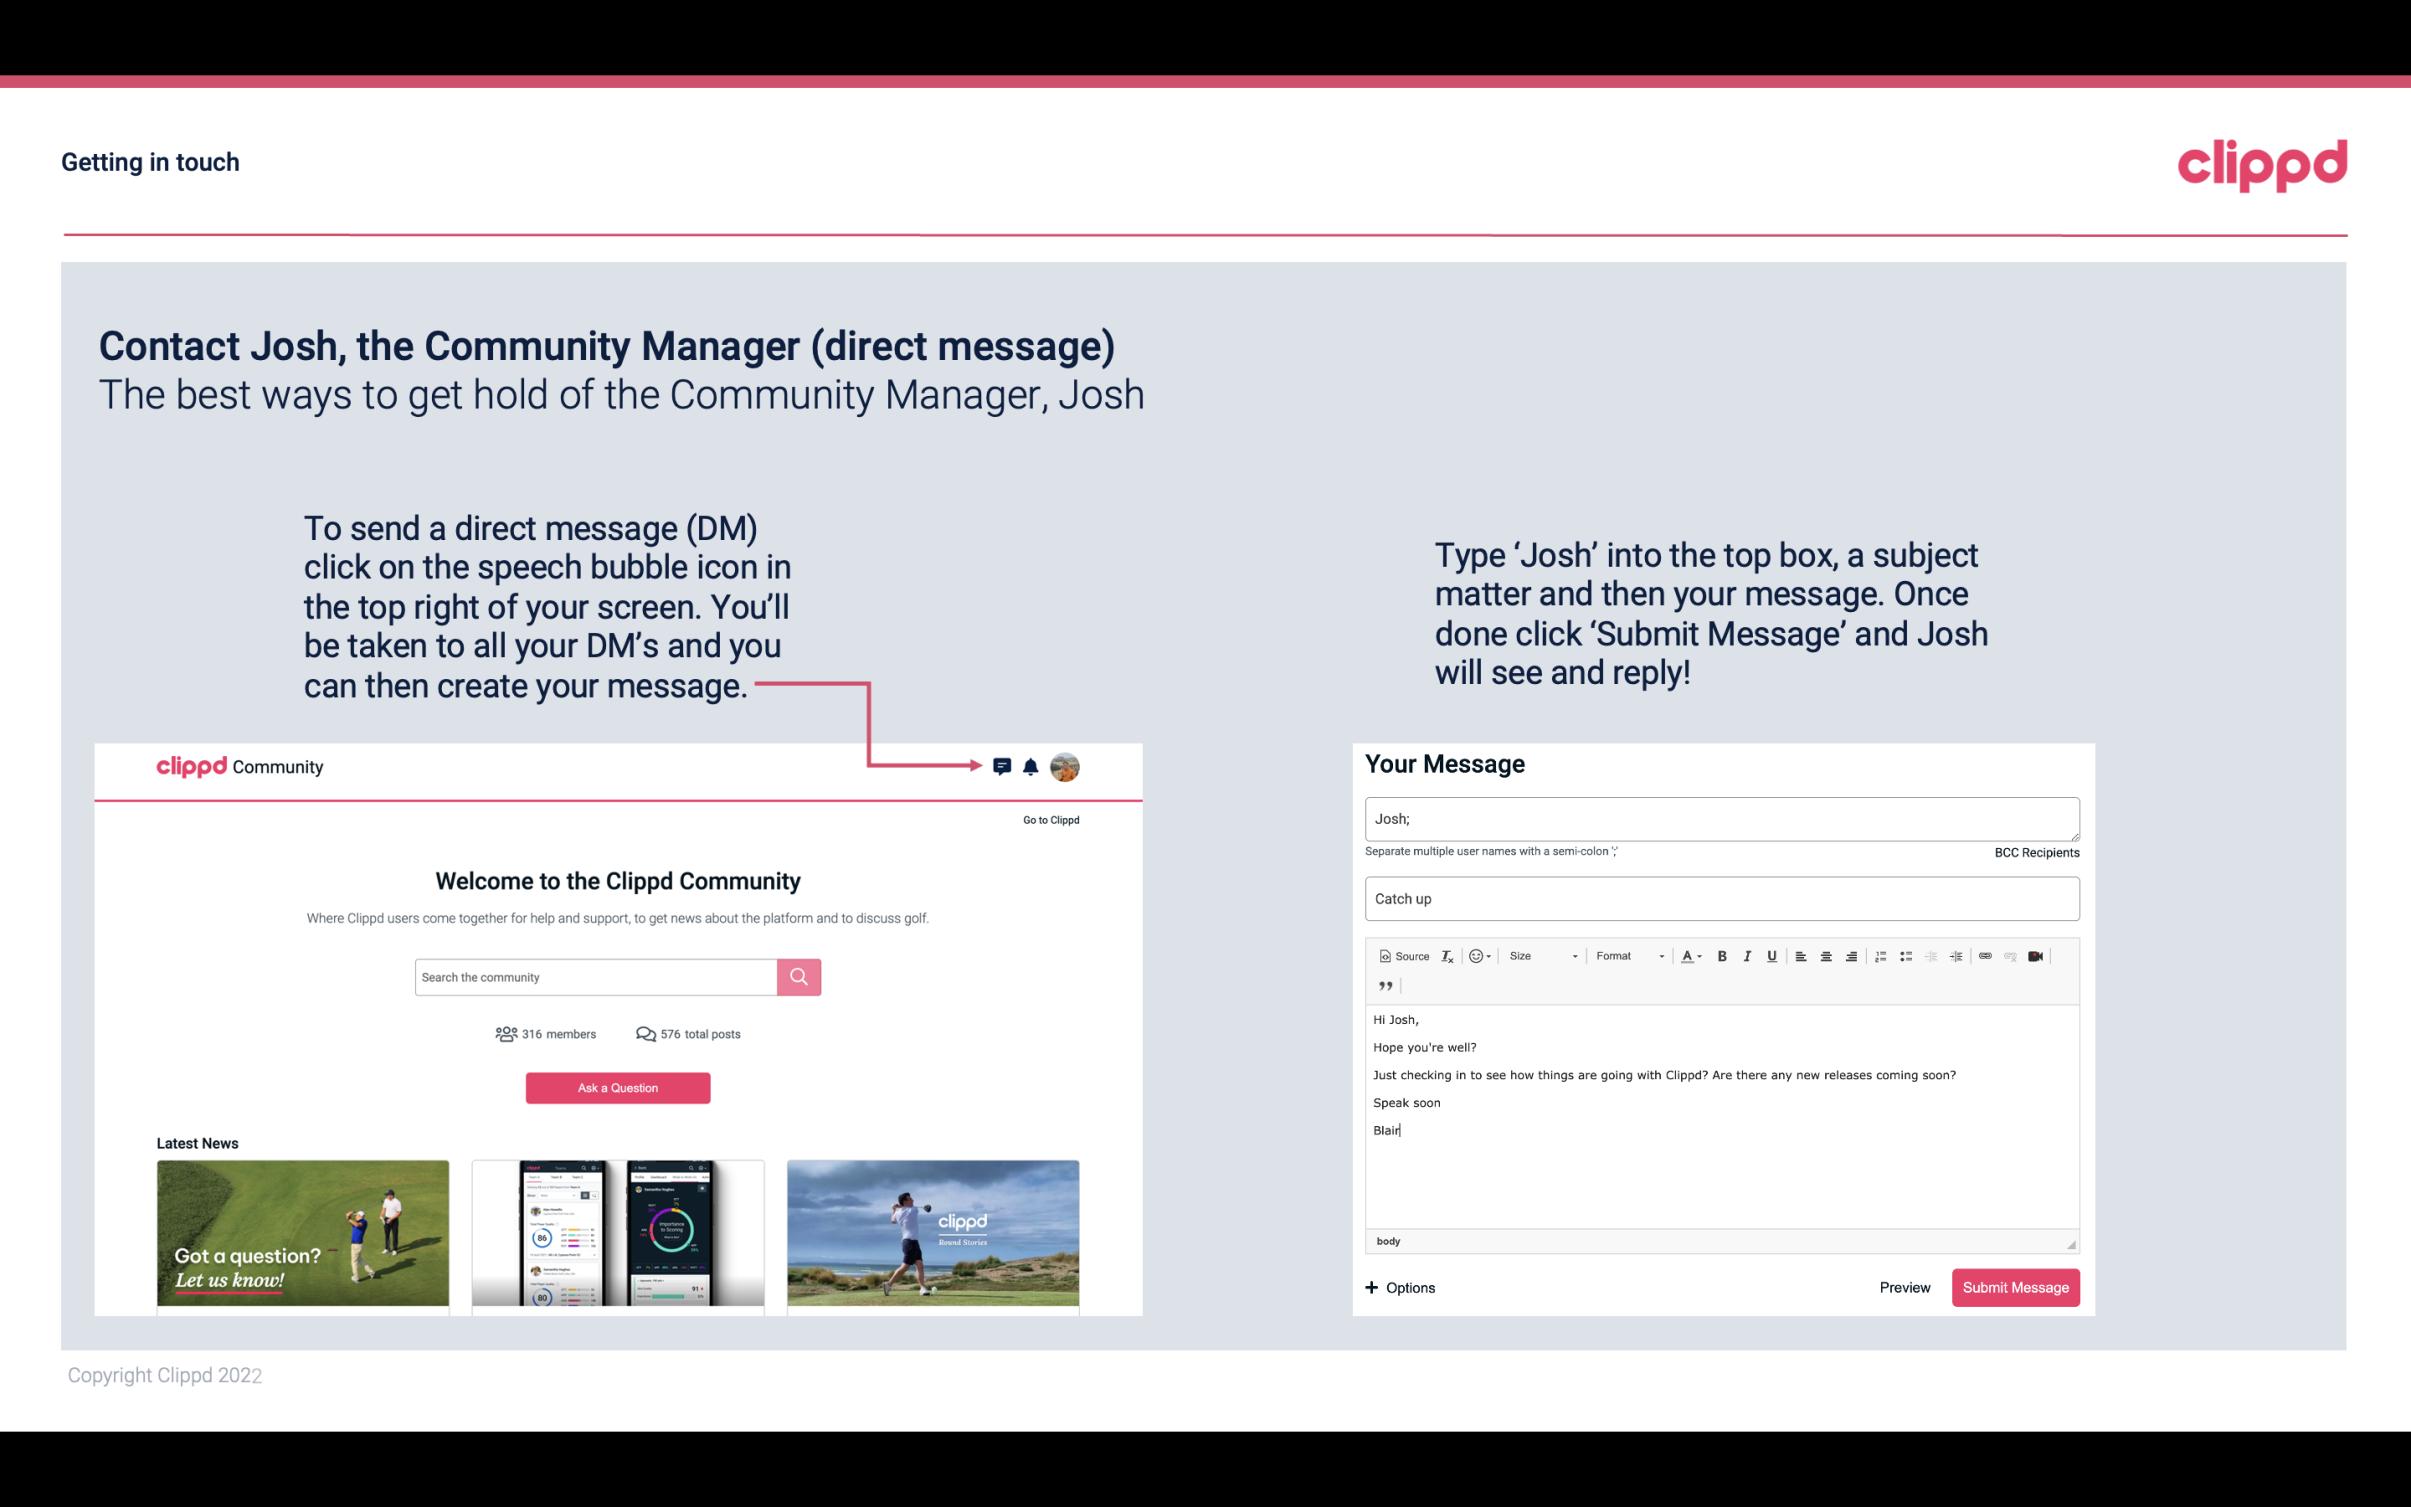Image resolution: width=2411 pixels, height=1507 pixels.
Task: Click the Bold formatting icon
Action: coord(1720,955)
